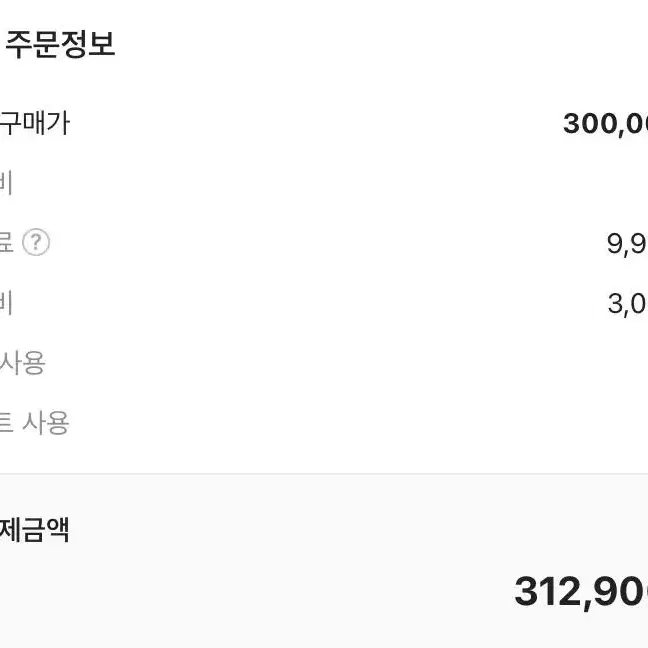Click the 비 label beside the 3,0 amount

click(x=6, y=303)
